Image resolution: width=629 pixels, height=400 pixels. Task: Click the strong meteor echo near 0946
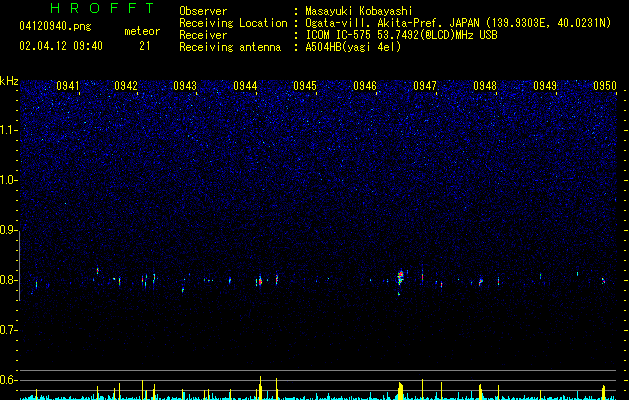click(400, 278)
